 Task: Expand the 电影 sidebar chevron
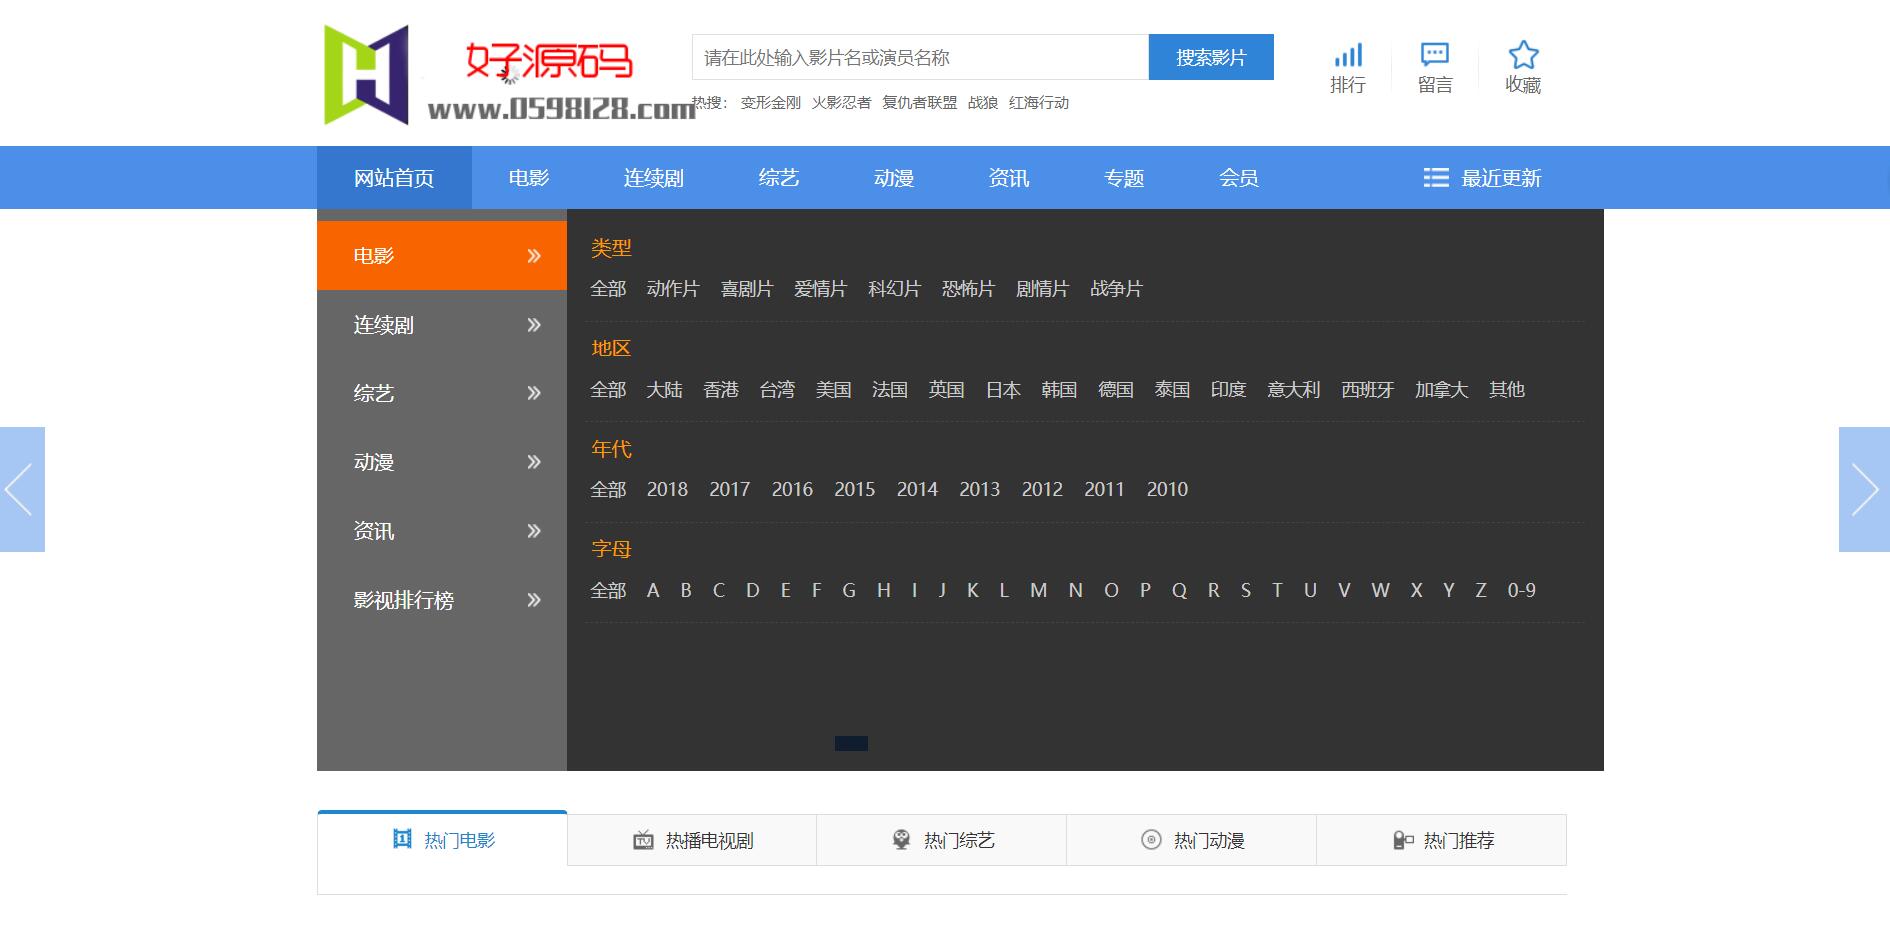(x=534, y=256)
